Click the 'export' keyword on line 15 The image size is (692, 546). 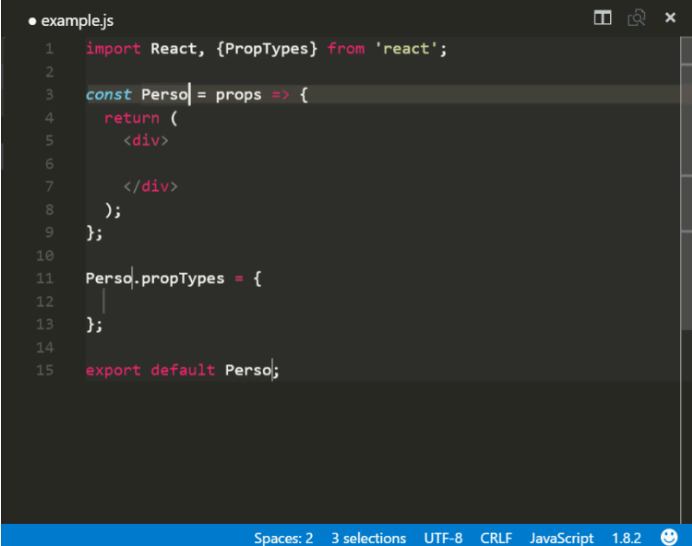pyautogui.click(x=113, y=371)
